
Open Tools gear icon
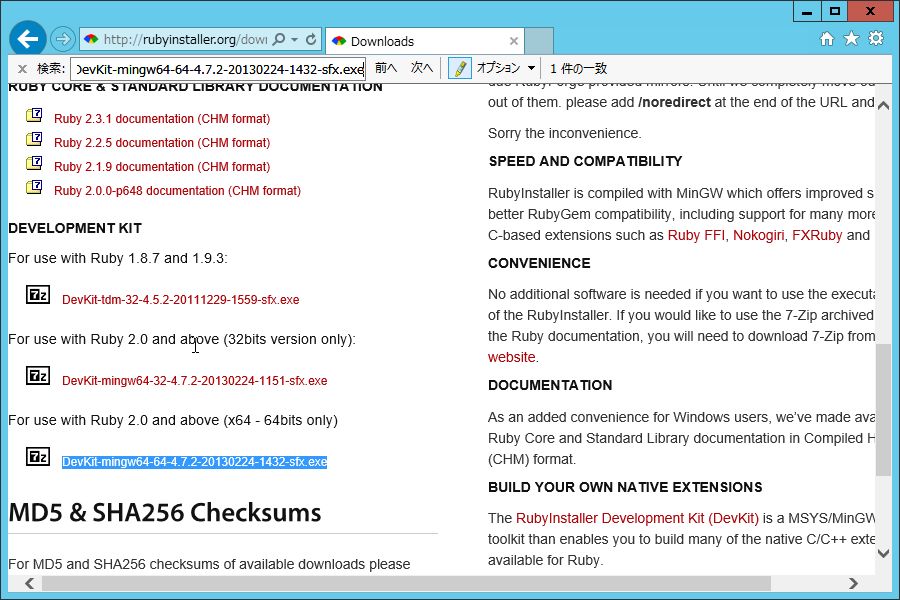876,38
